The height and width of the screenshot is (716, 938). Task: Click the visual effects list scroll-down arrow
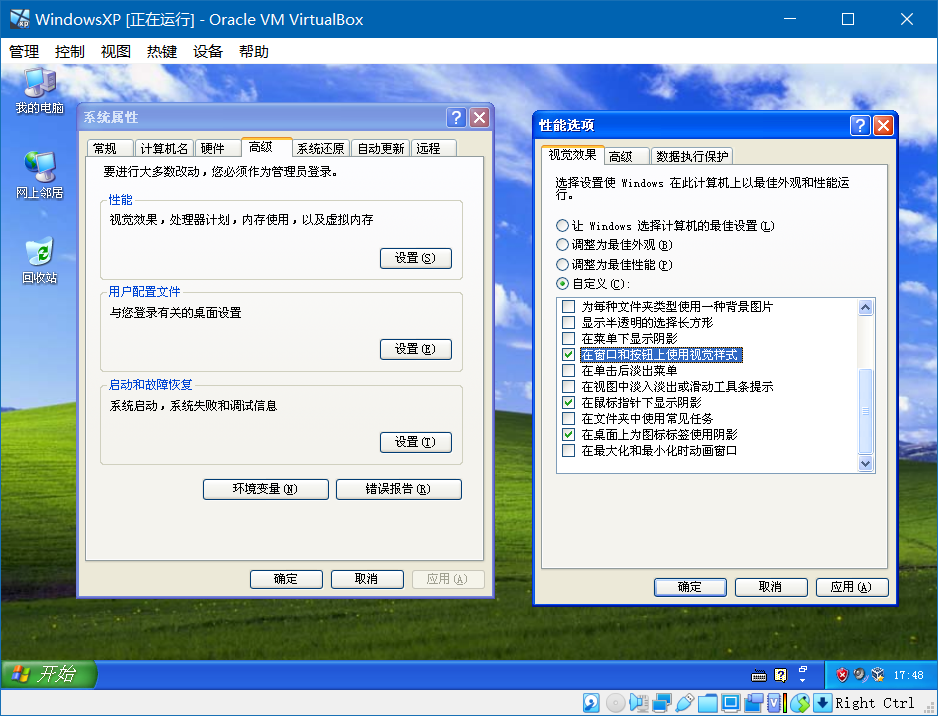[865, 464]
